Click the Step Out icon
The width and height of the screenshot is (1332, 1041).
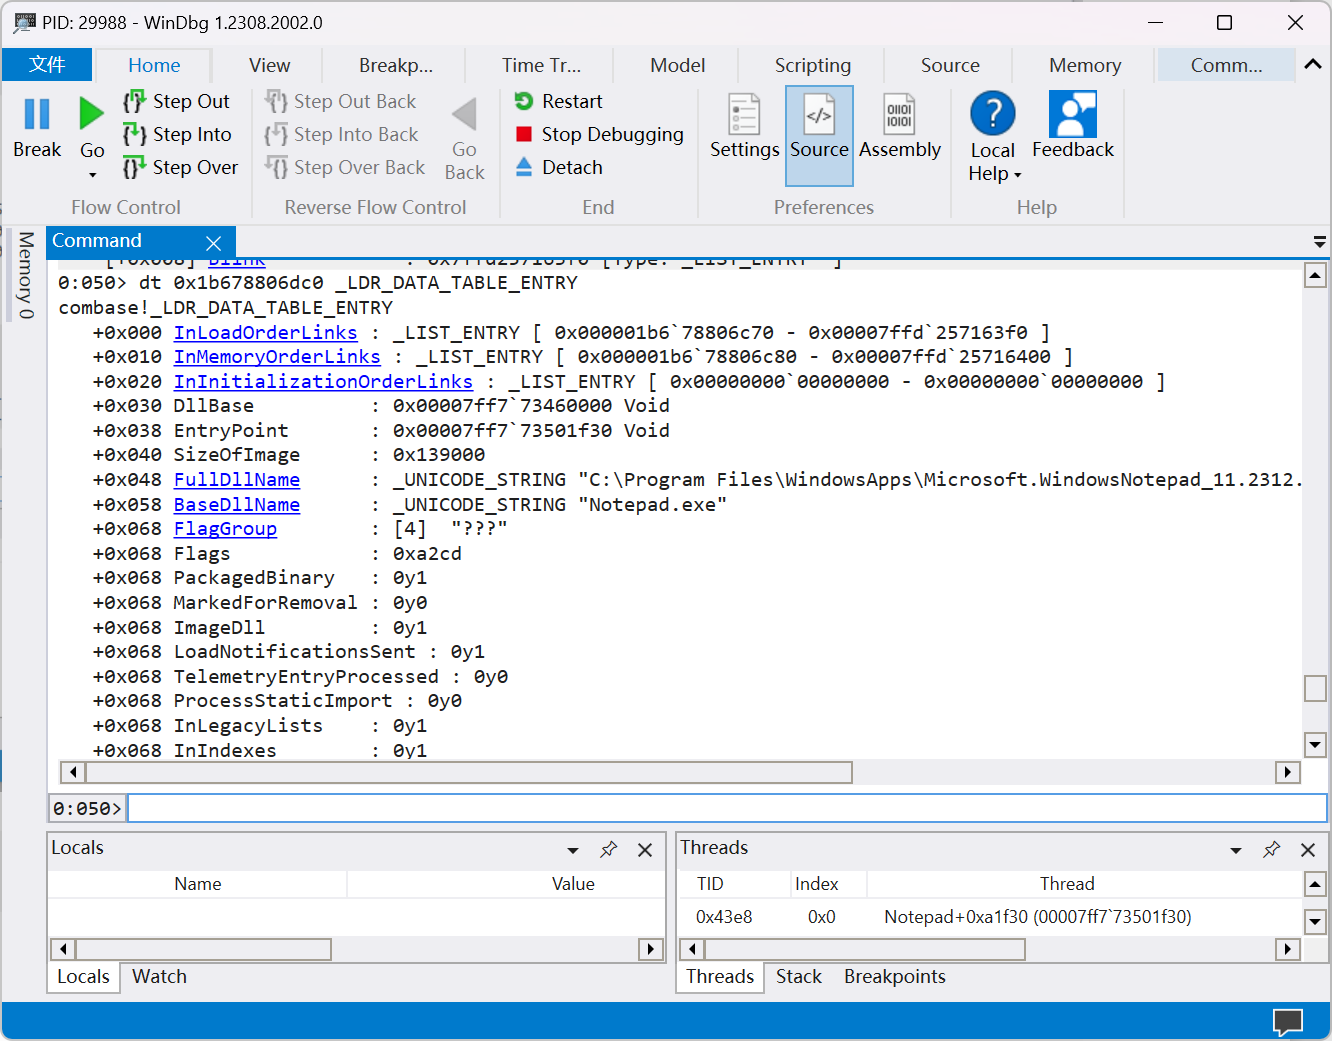(x=134, y=101)
